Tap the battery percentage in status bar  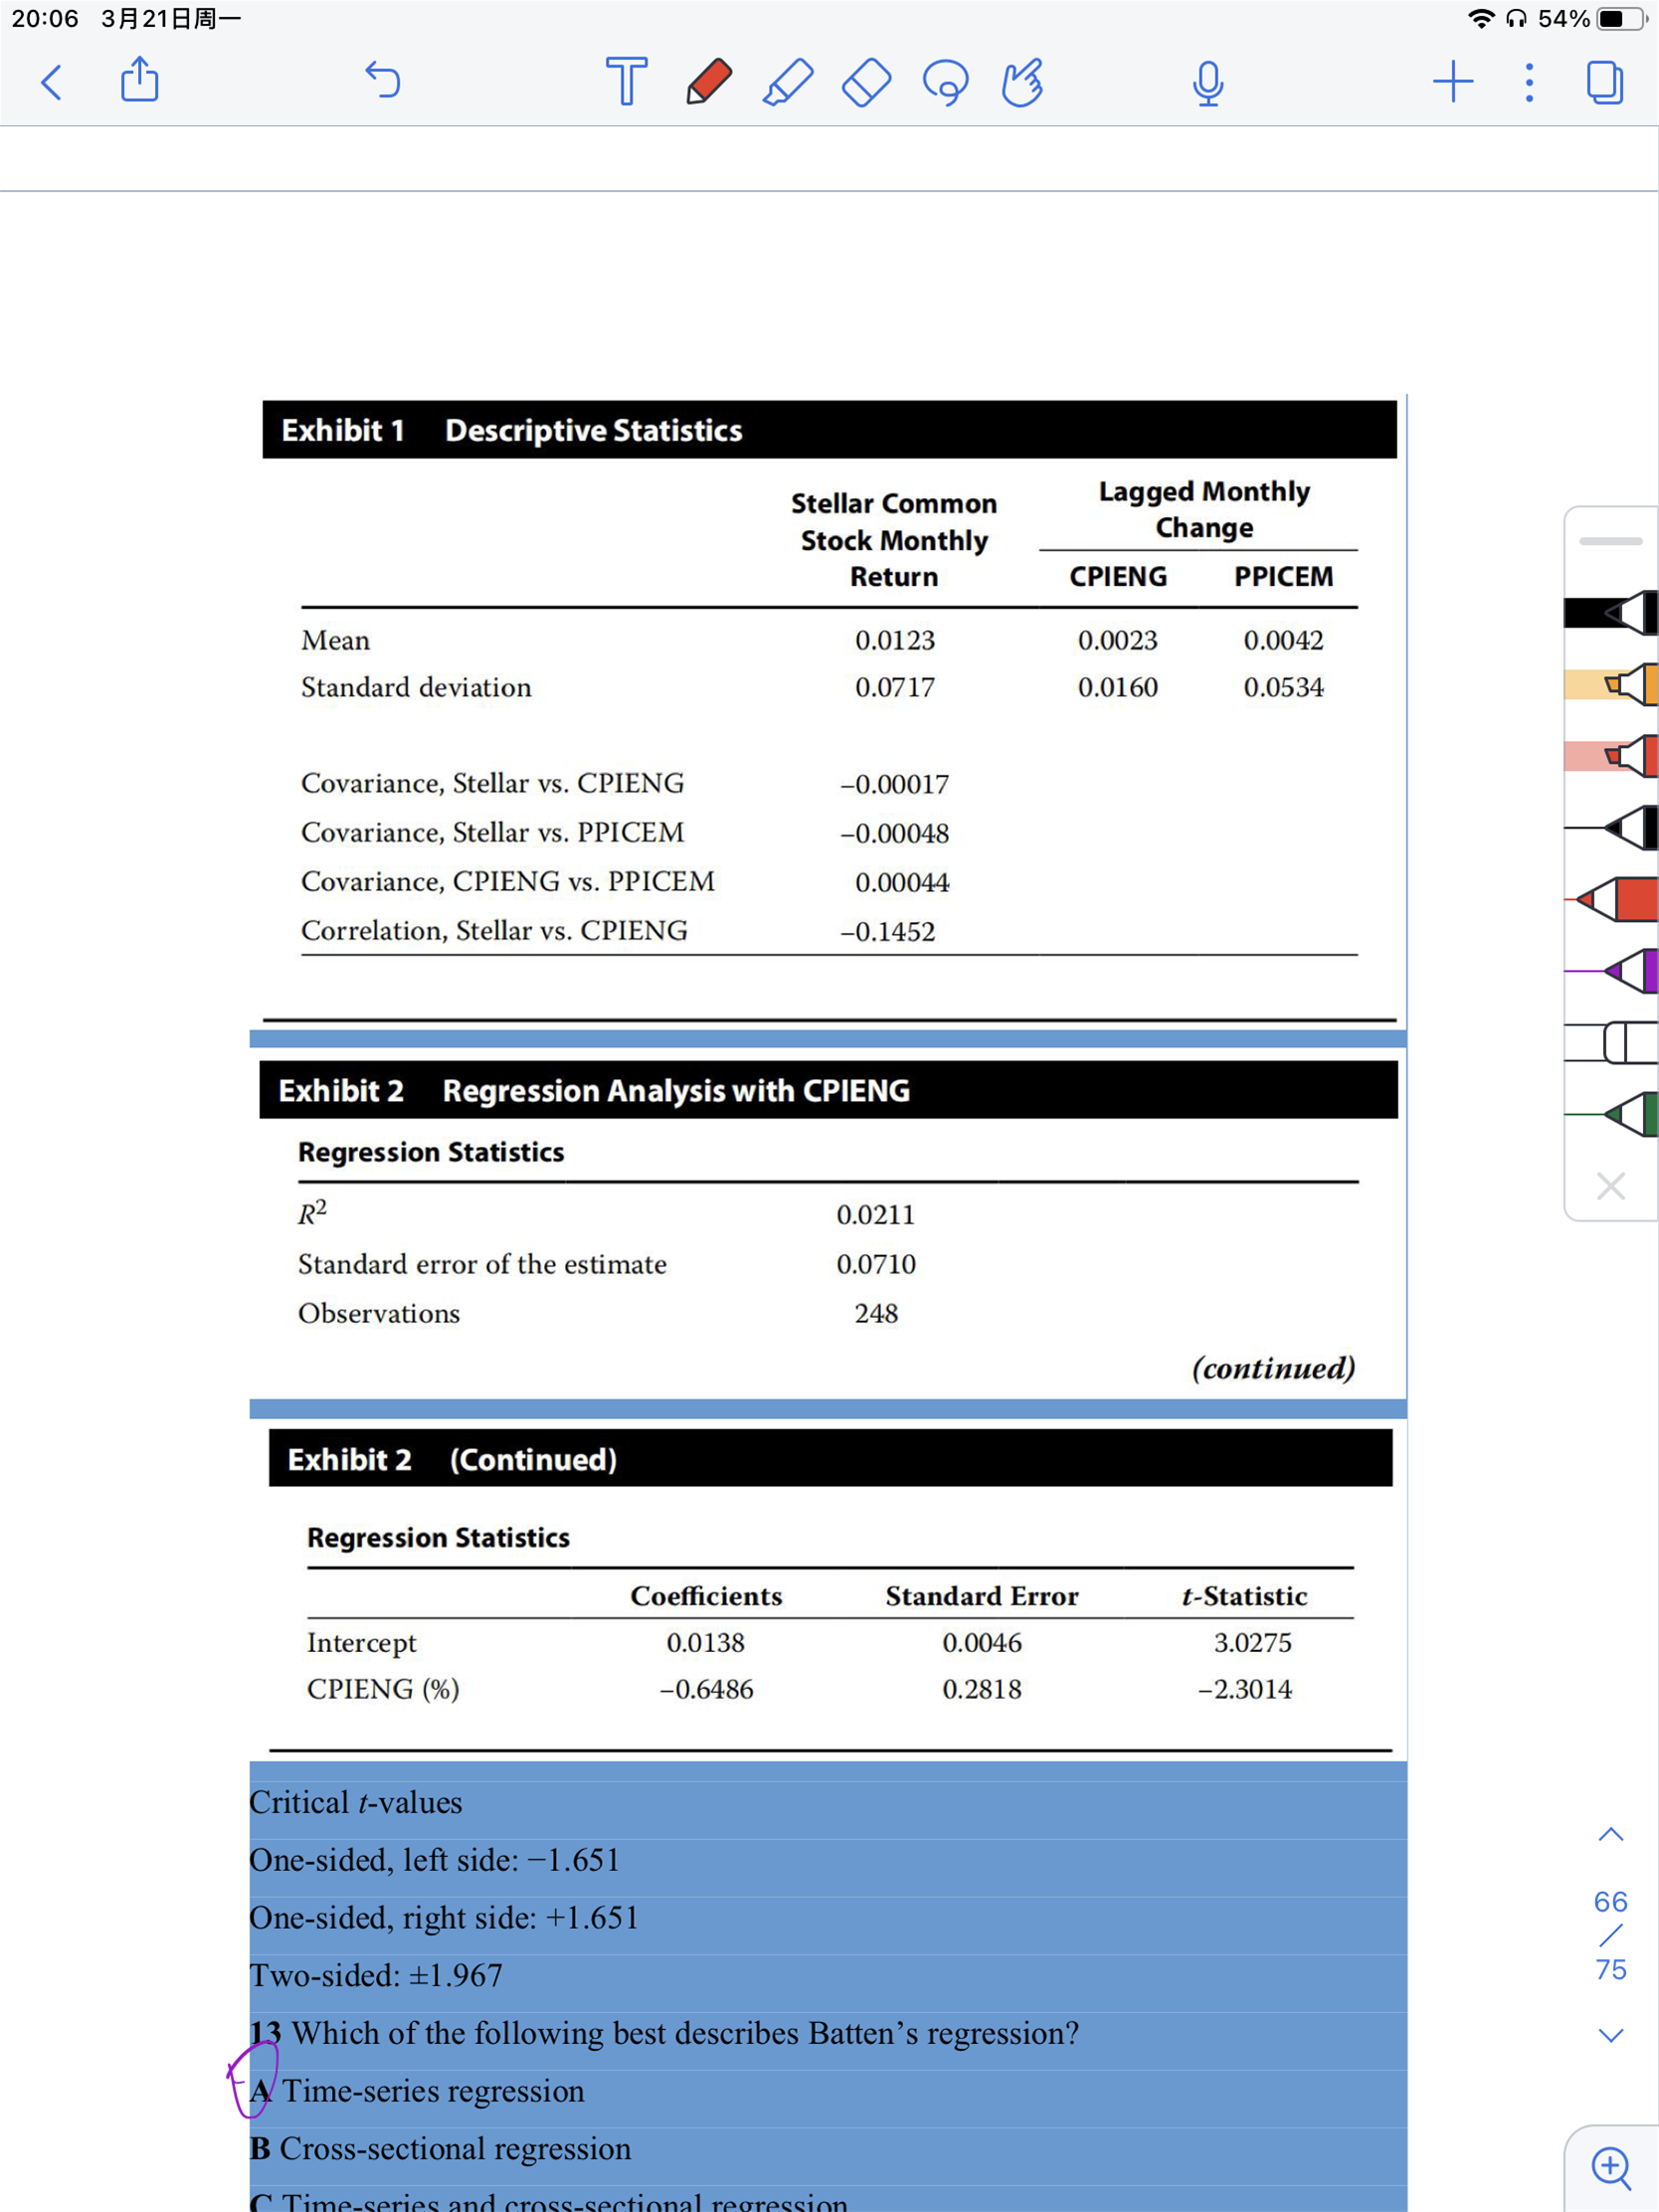(x=1564, y=18)
